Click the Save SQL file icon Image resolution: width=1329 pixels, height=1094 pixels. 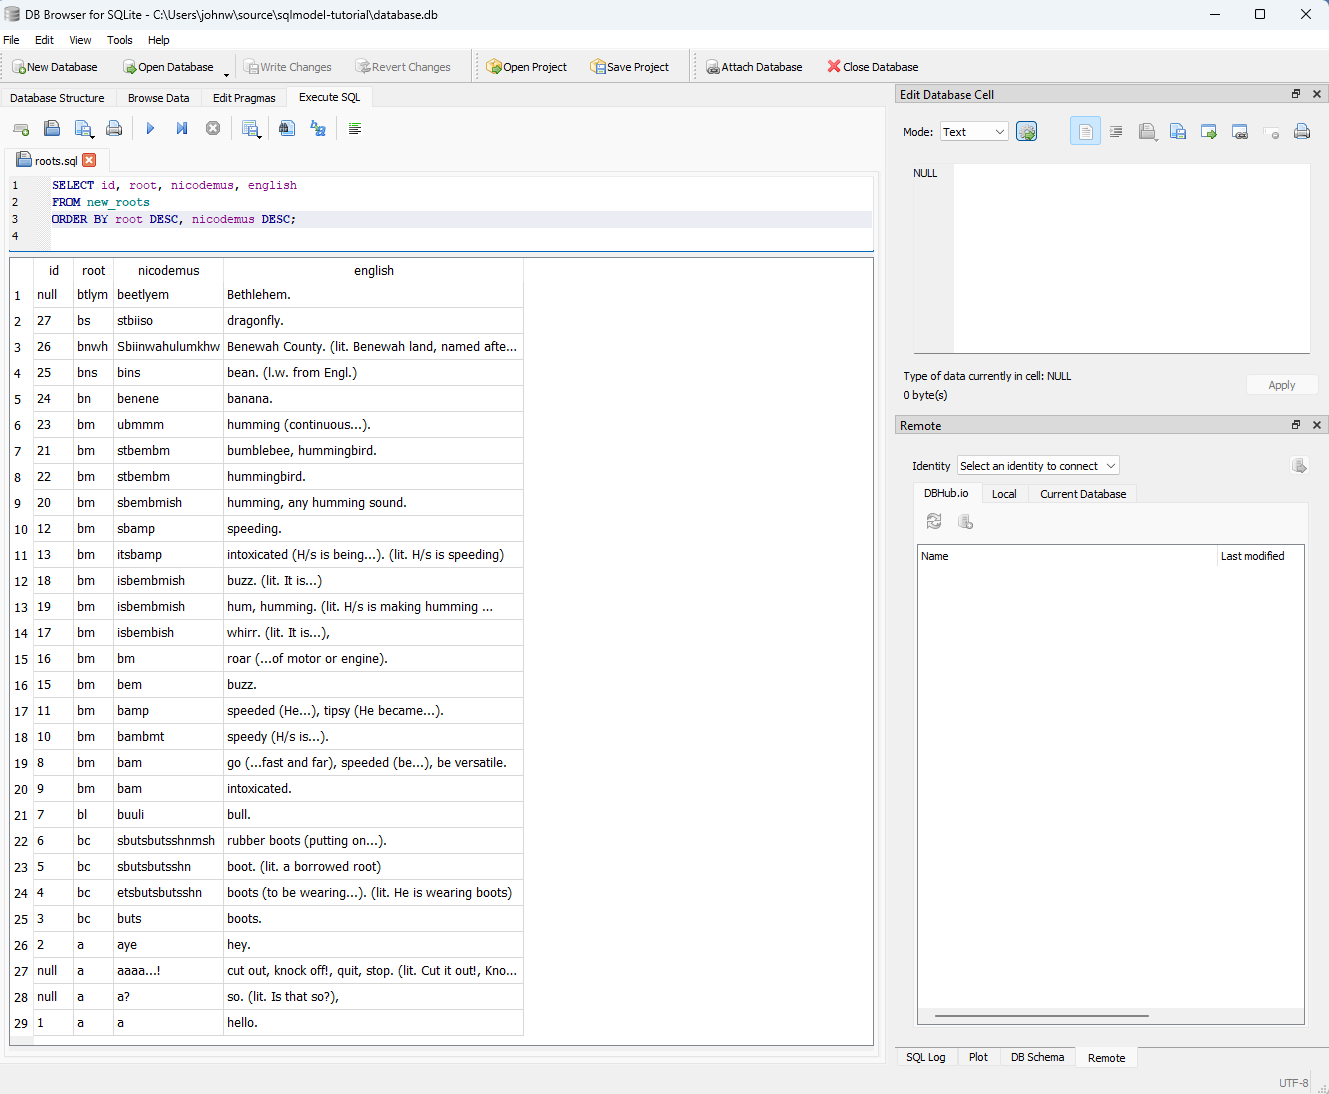[x=84, y=129]
